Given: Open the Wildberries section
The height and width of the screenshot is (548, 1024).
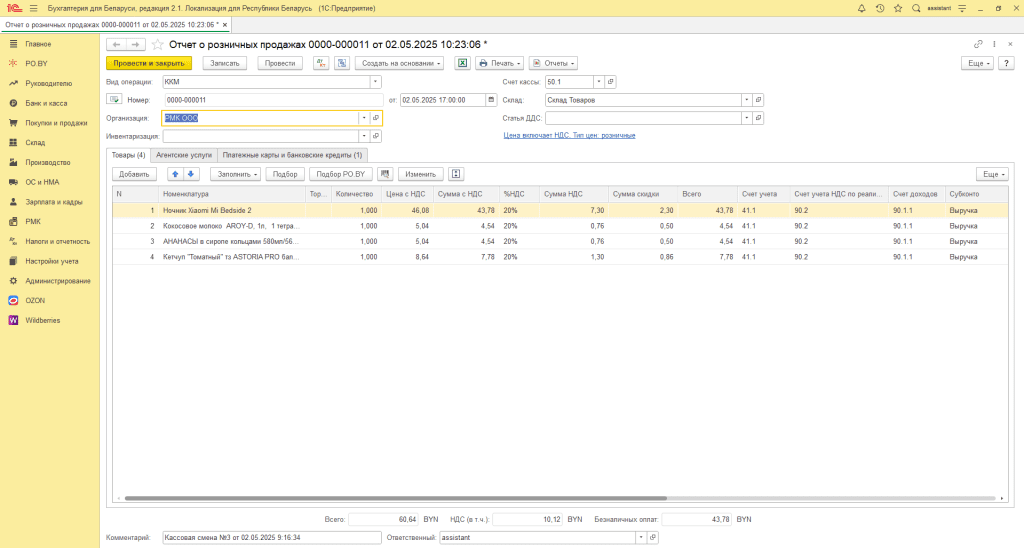Looking at the screenshot, I should click(x=42, y=321).
